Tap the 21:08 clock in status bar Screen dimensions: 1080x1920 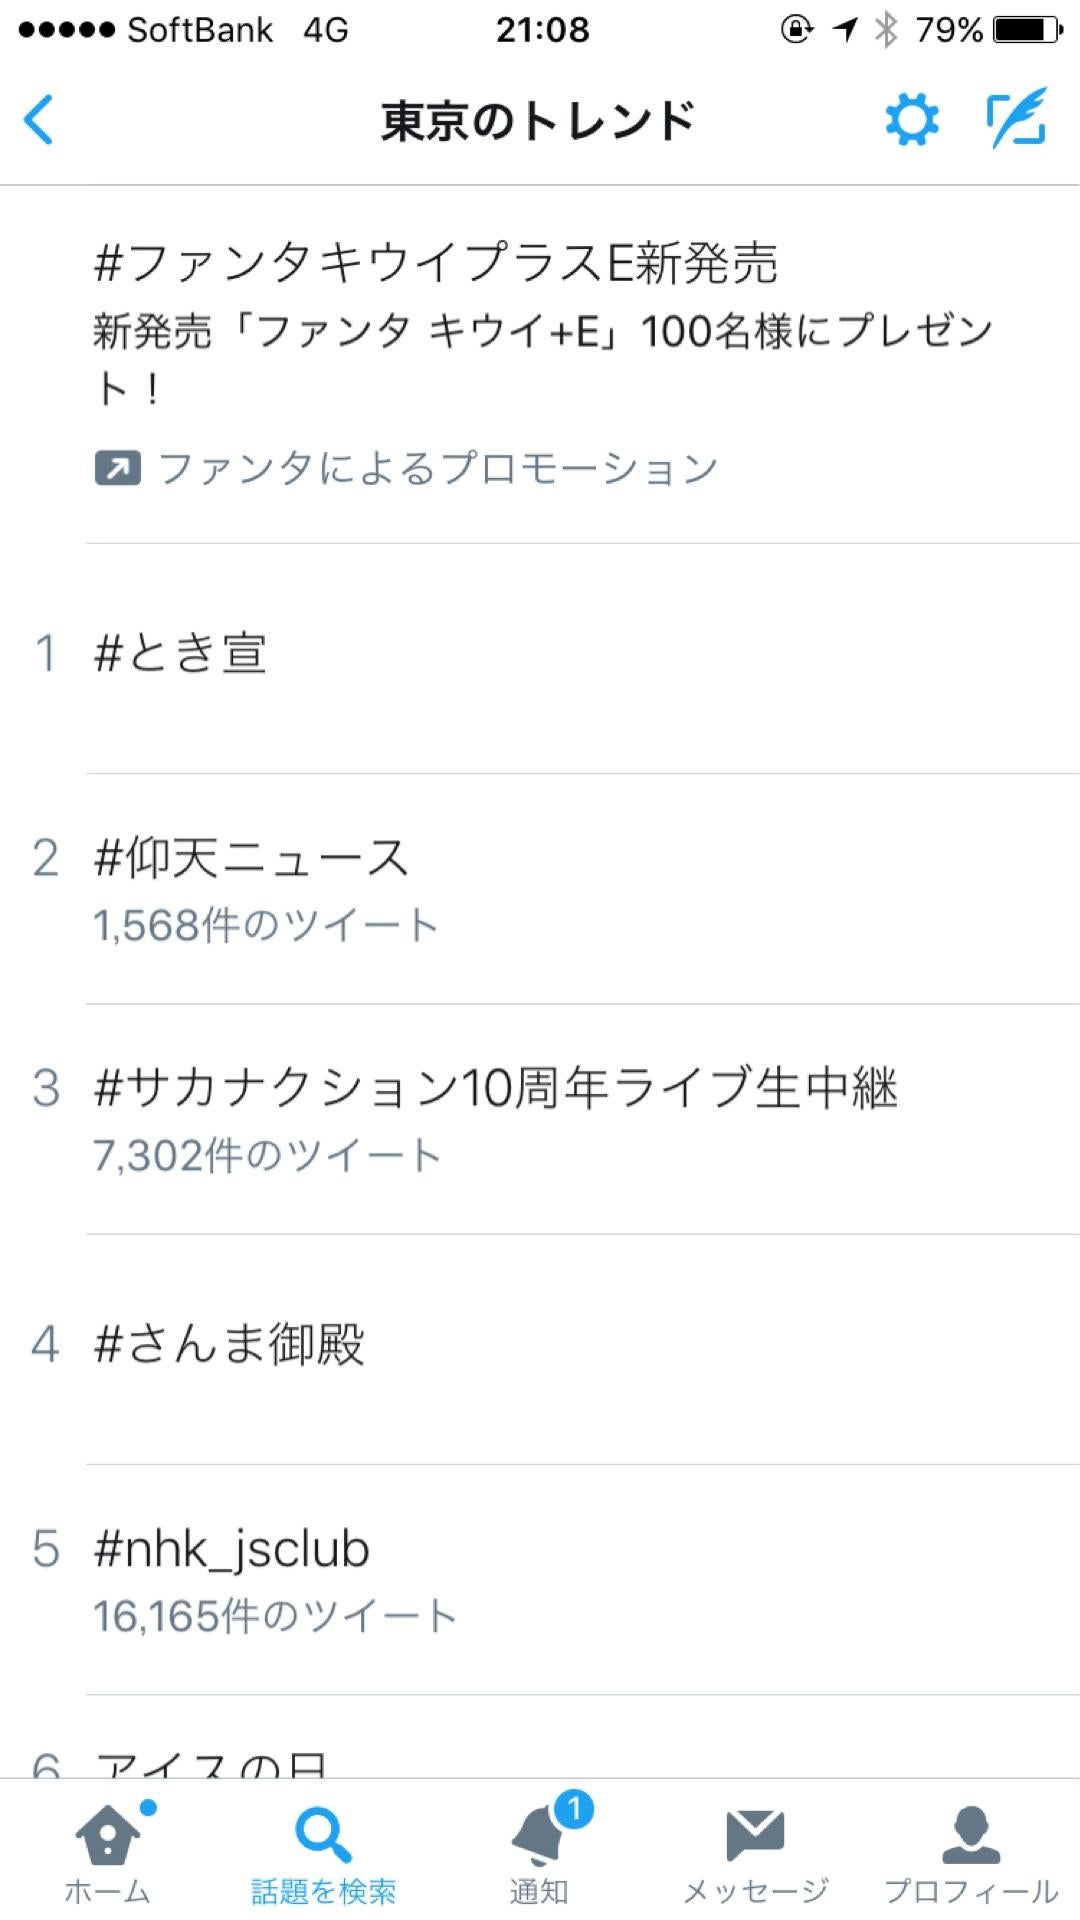pyautogui.click(x=543, y=30)
